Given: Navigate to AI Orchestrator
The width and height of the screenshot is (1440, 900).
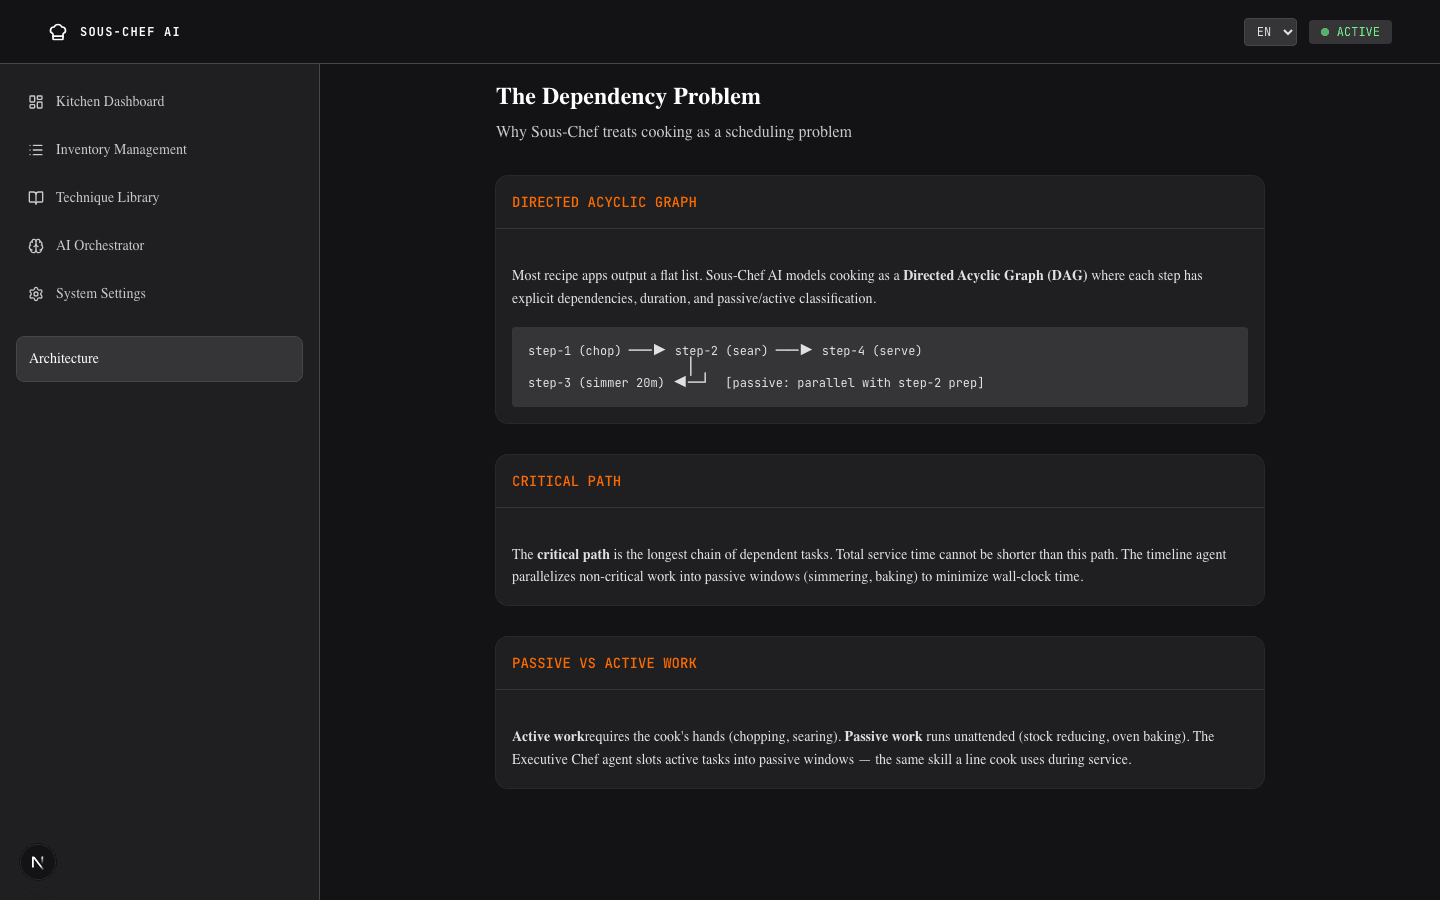Looking at the screenshot, I should click(159, 246).
